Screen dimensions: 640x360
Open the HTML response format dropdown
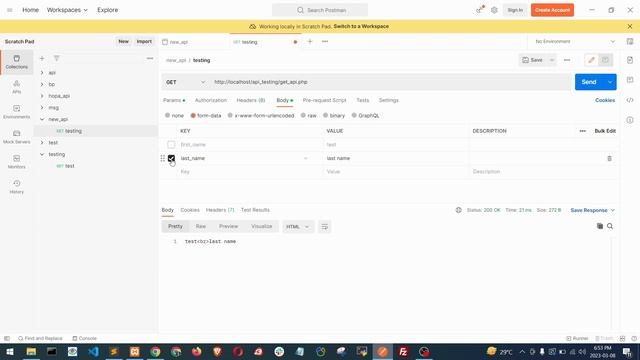[x=297, y=227]
